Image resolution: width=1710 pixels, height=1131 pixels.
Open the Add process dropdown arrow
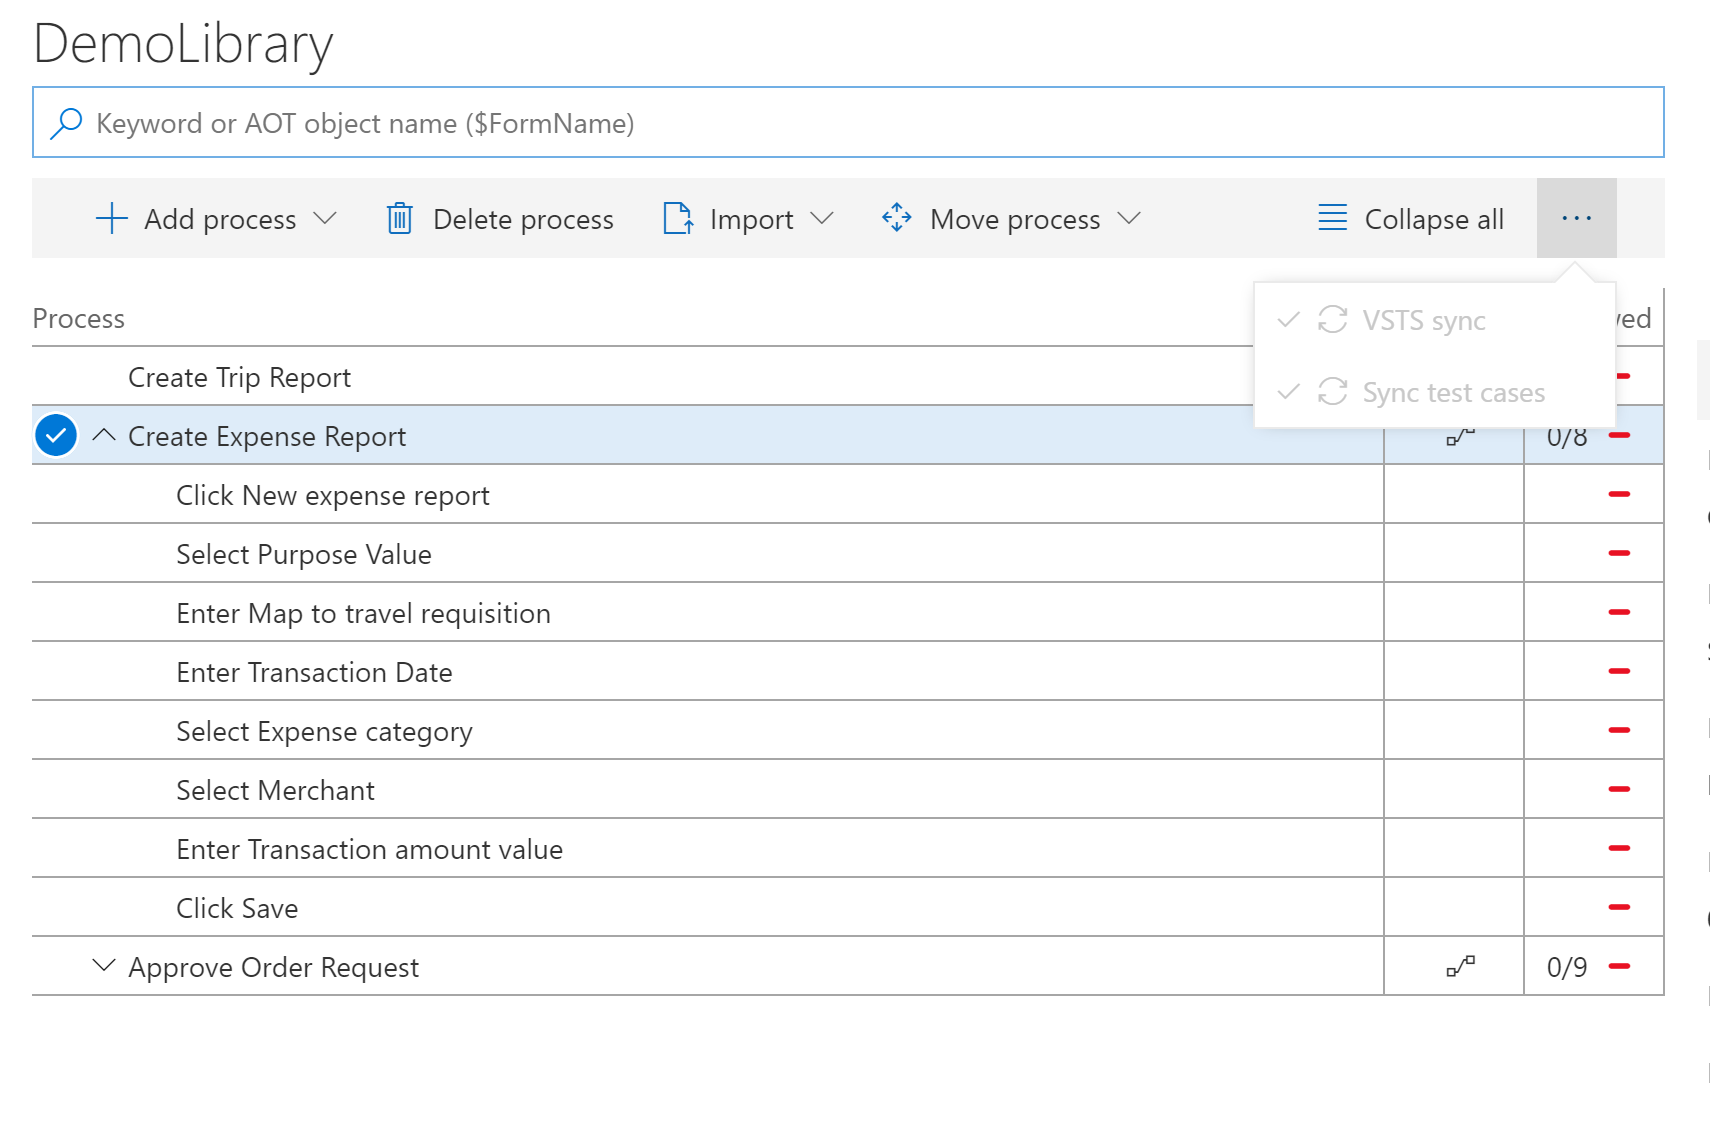coord(325,218)
